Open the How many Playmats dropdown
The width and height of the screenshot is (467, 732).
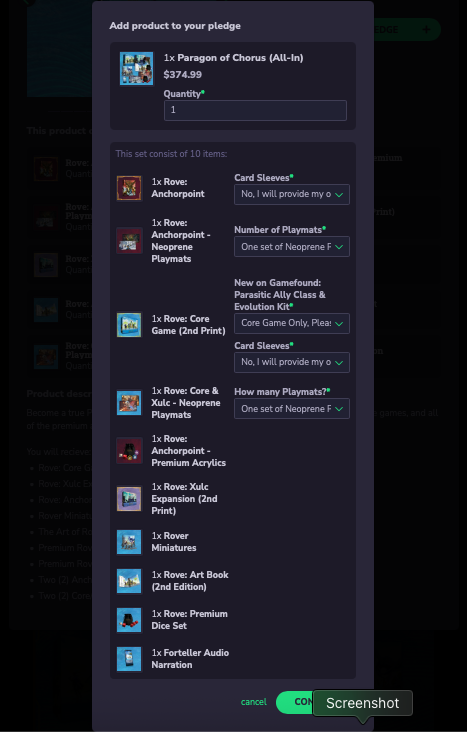[x=292, y=408]
